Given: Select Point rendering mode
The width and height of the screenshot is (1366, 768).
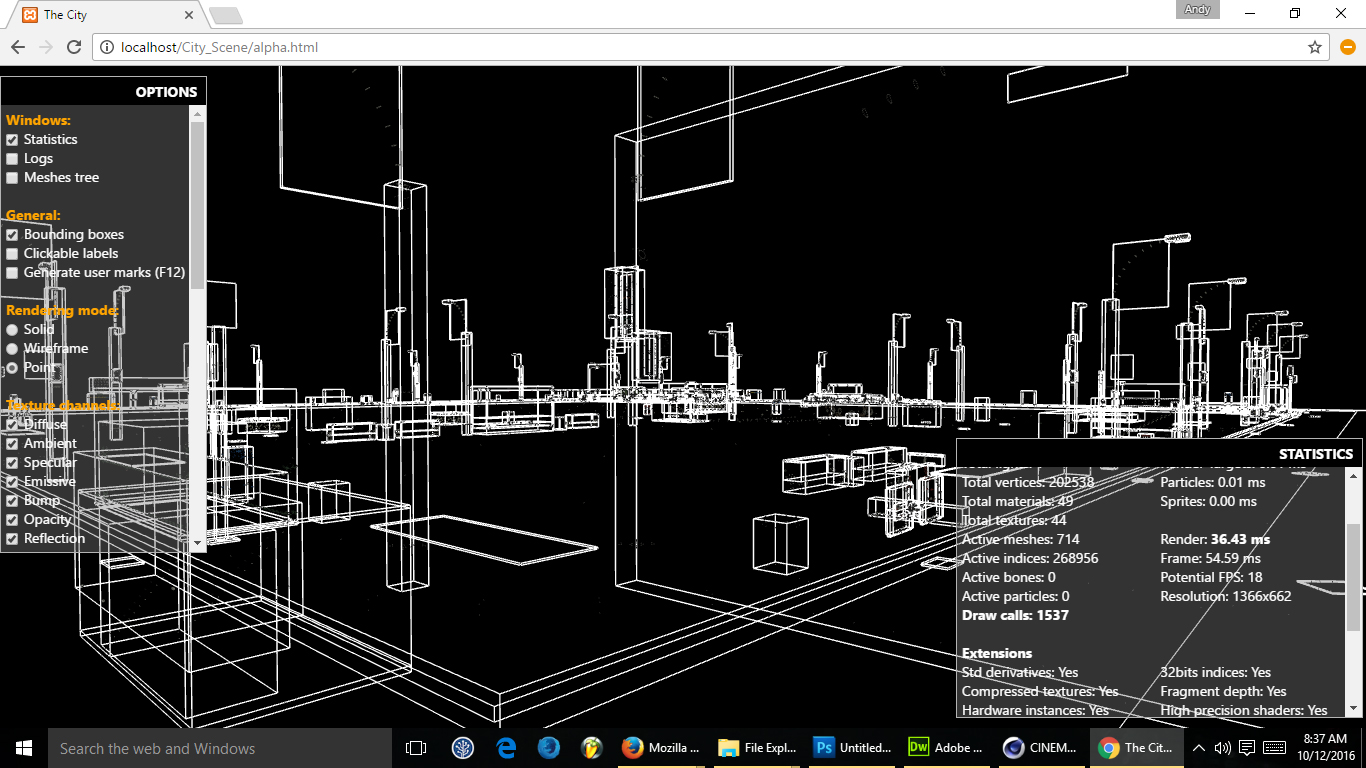Looking at the screenshot, I should click(13, 368).
